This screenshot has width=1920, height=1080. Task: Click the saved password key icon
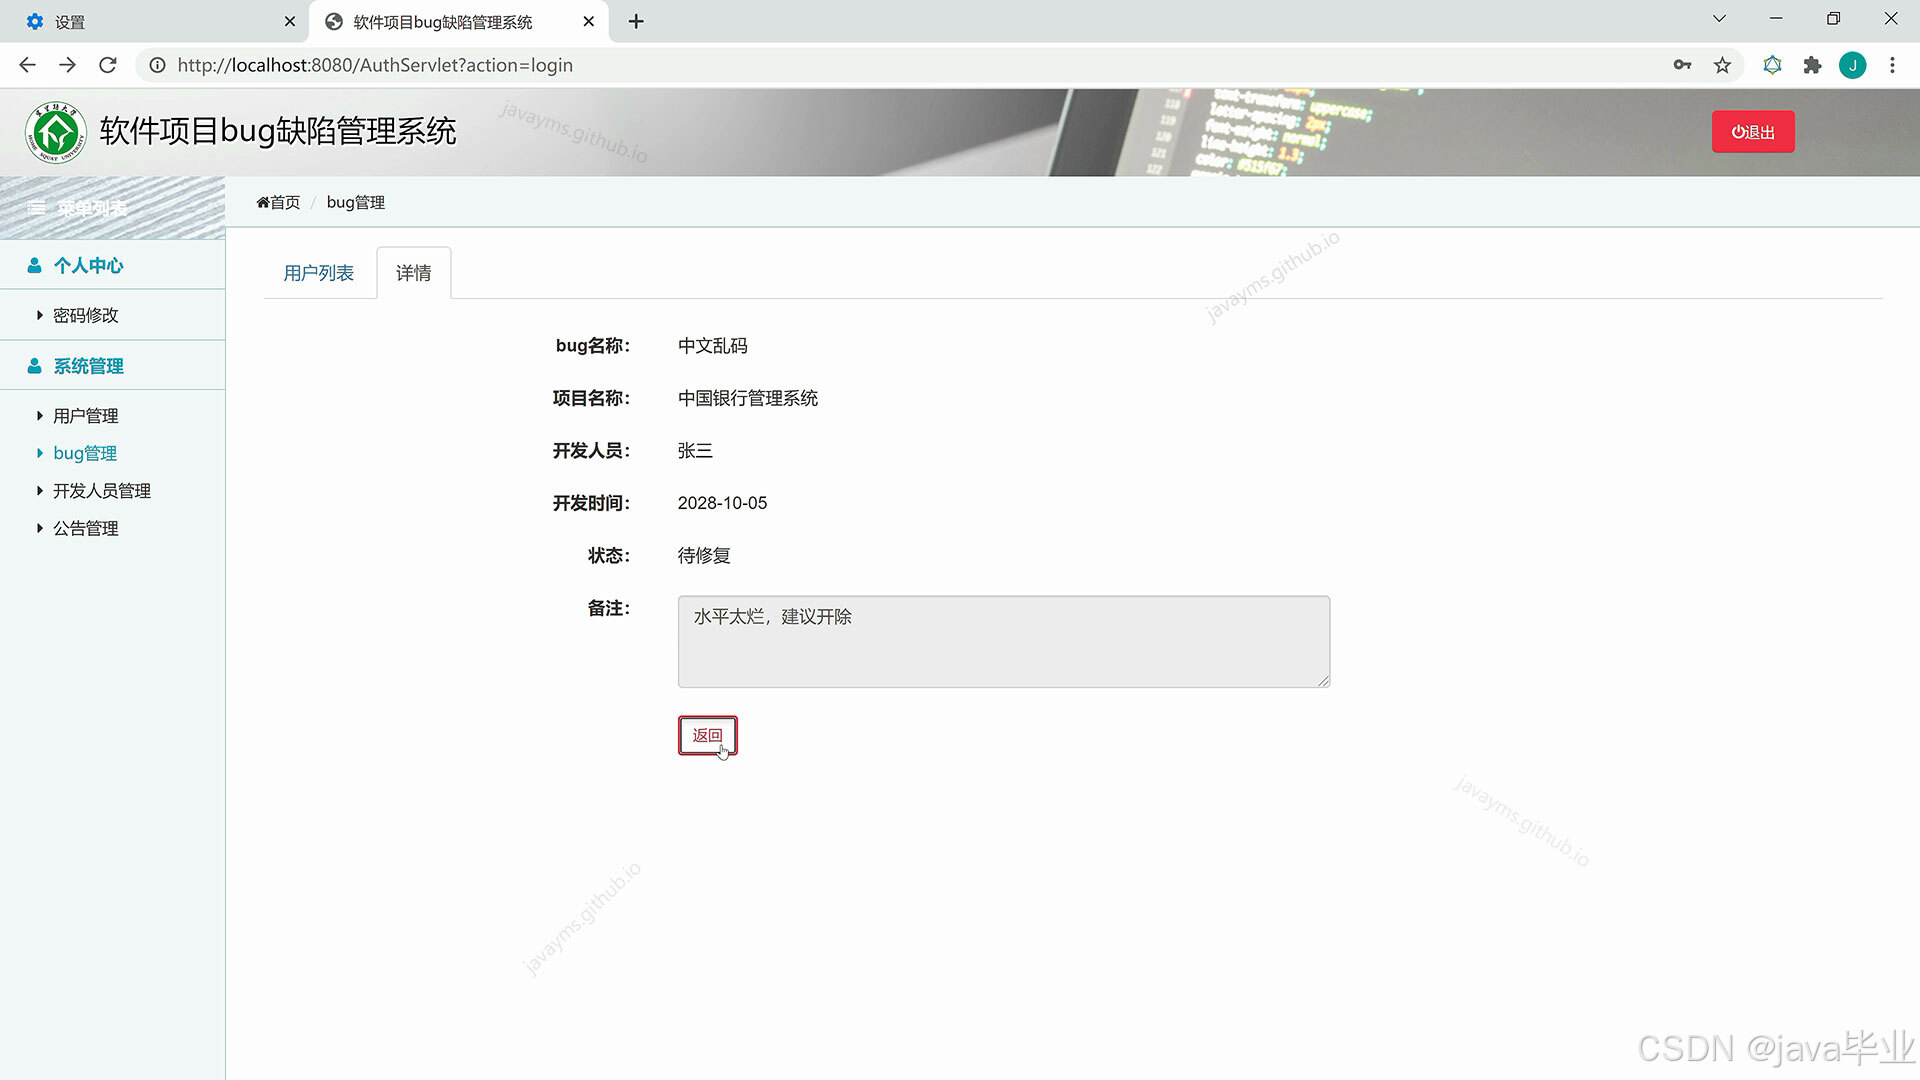point(1682,65)
